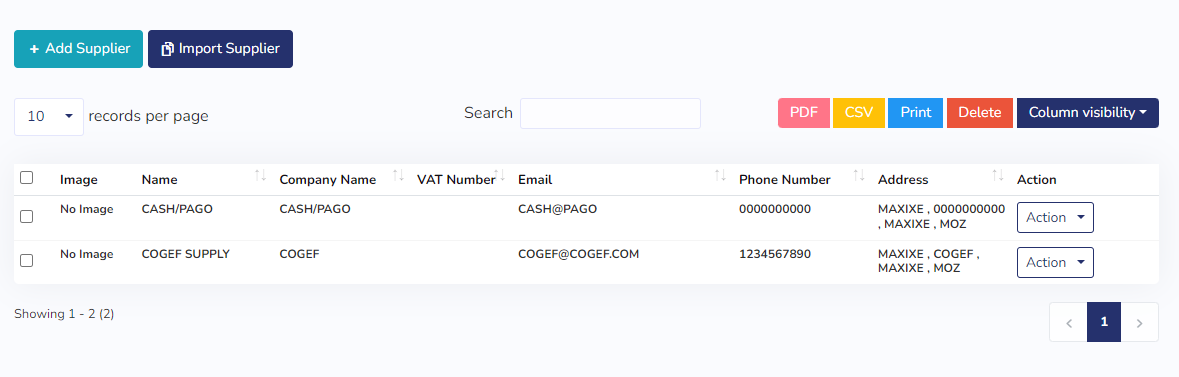Click the Import Supplier button
This screenshot has width=1179, height=377.
click(x=220, y=49)
